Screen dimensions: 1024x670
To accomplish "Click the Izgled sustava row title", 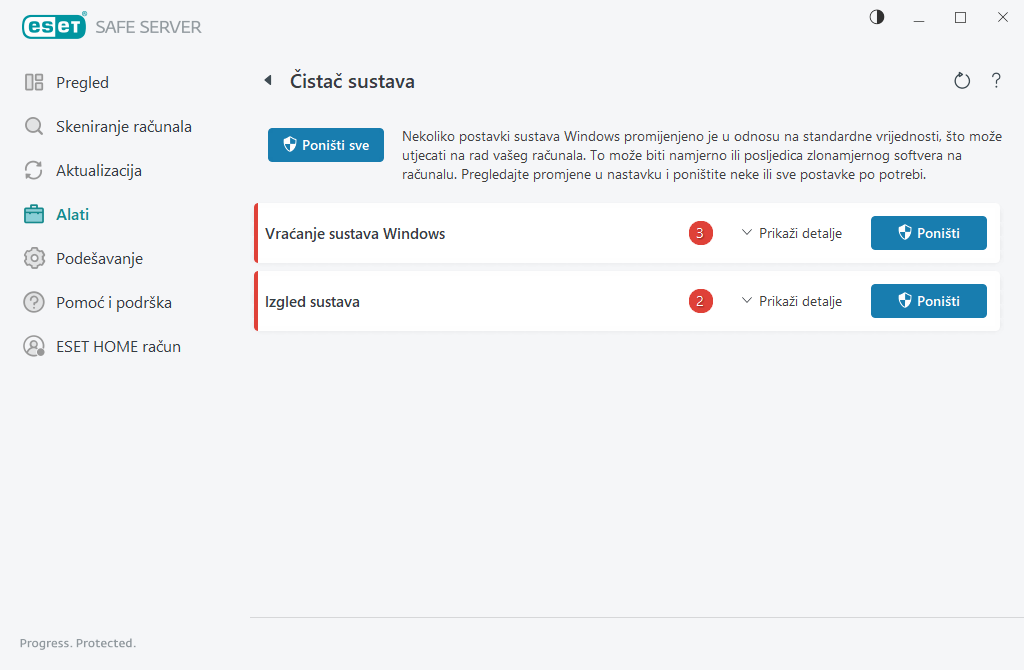I will point(312,302).
